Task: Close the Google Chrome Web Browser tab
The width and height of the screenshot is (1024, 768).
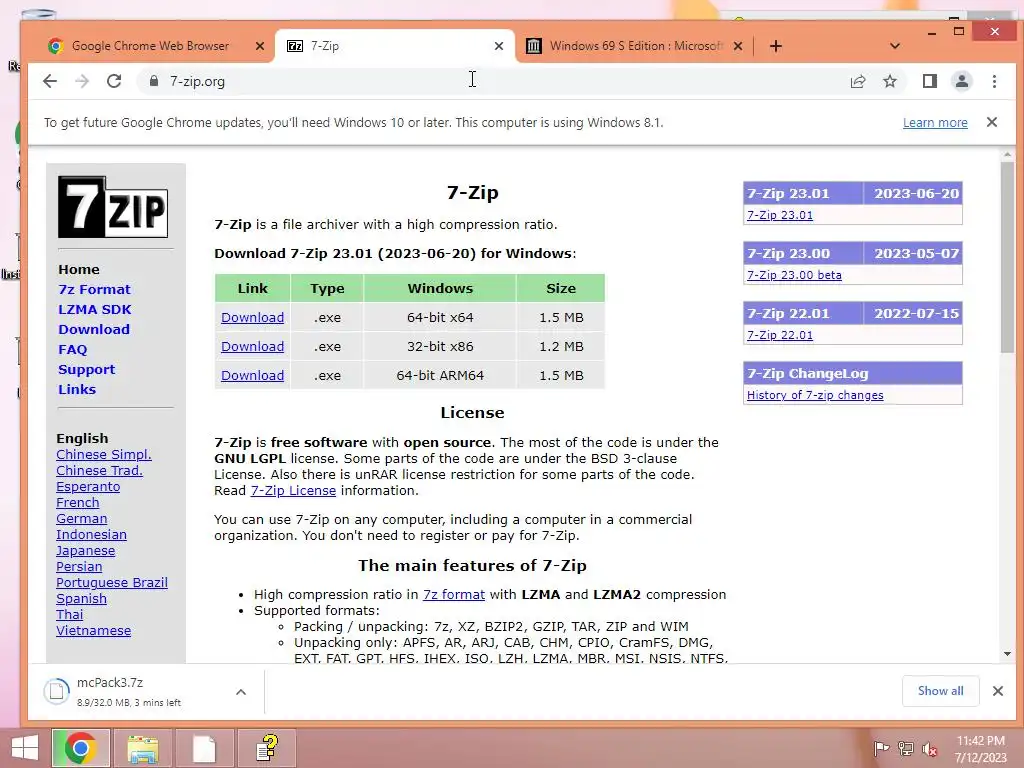Action: click(259, 46)
